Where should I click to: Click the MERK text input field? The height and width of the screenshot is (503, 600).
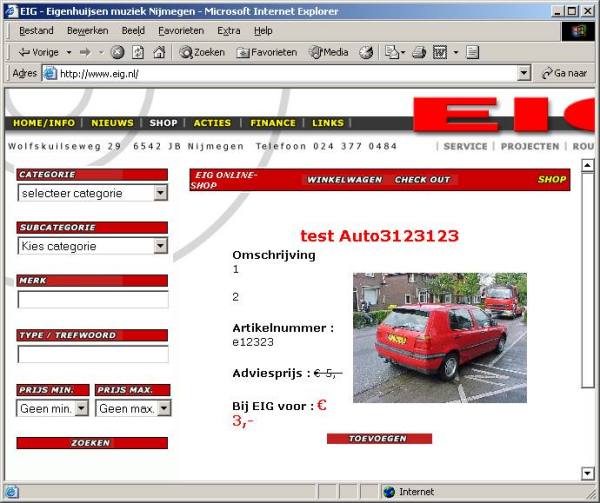pos(93,300)
